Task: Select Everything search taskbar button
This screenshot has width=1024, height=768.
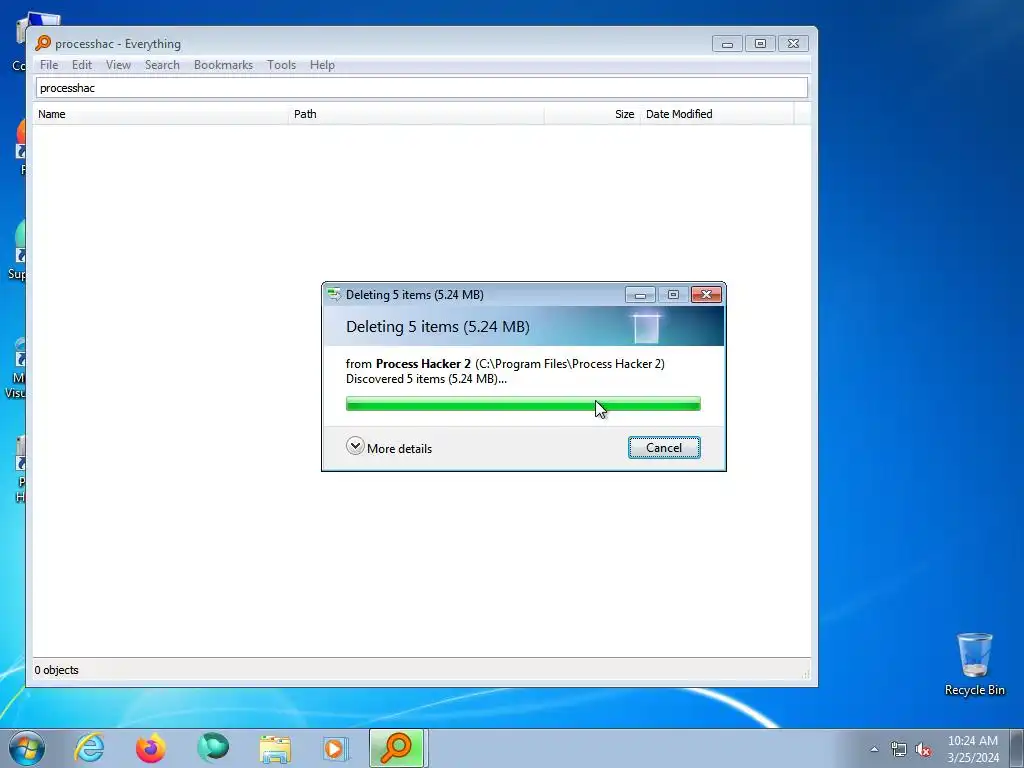Action: (398, 748)
